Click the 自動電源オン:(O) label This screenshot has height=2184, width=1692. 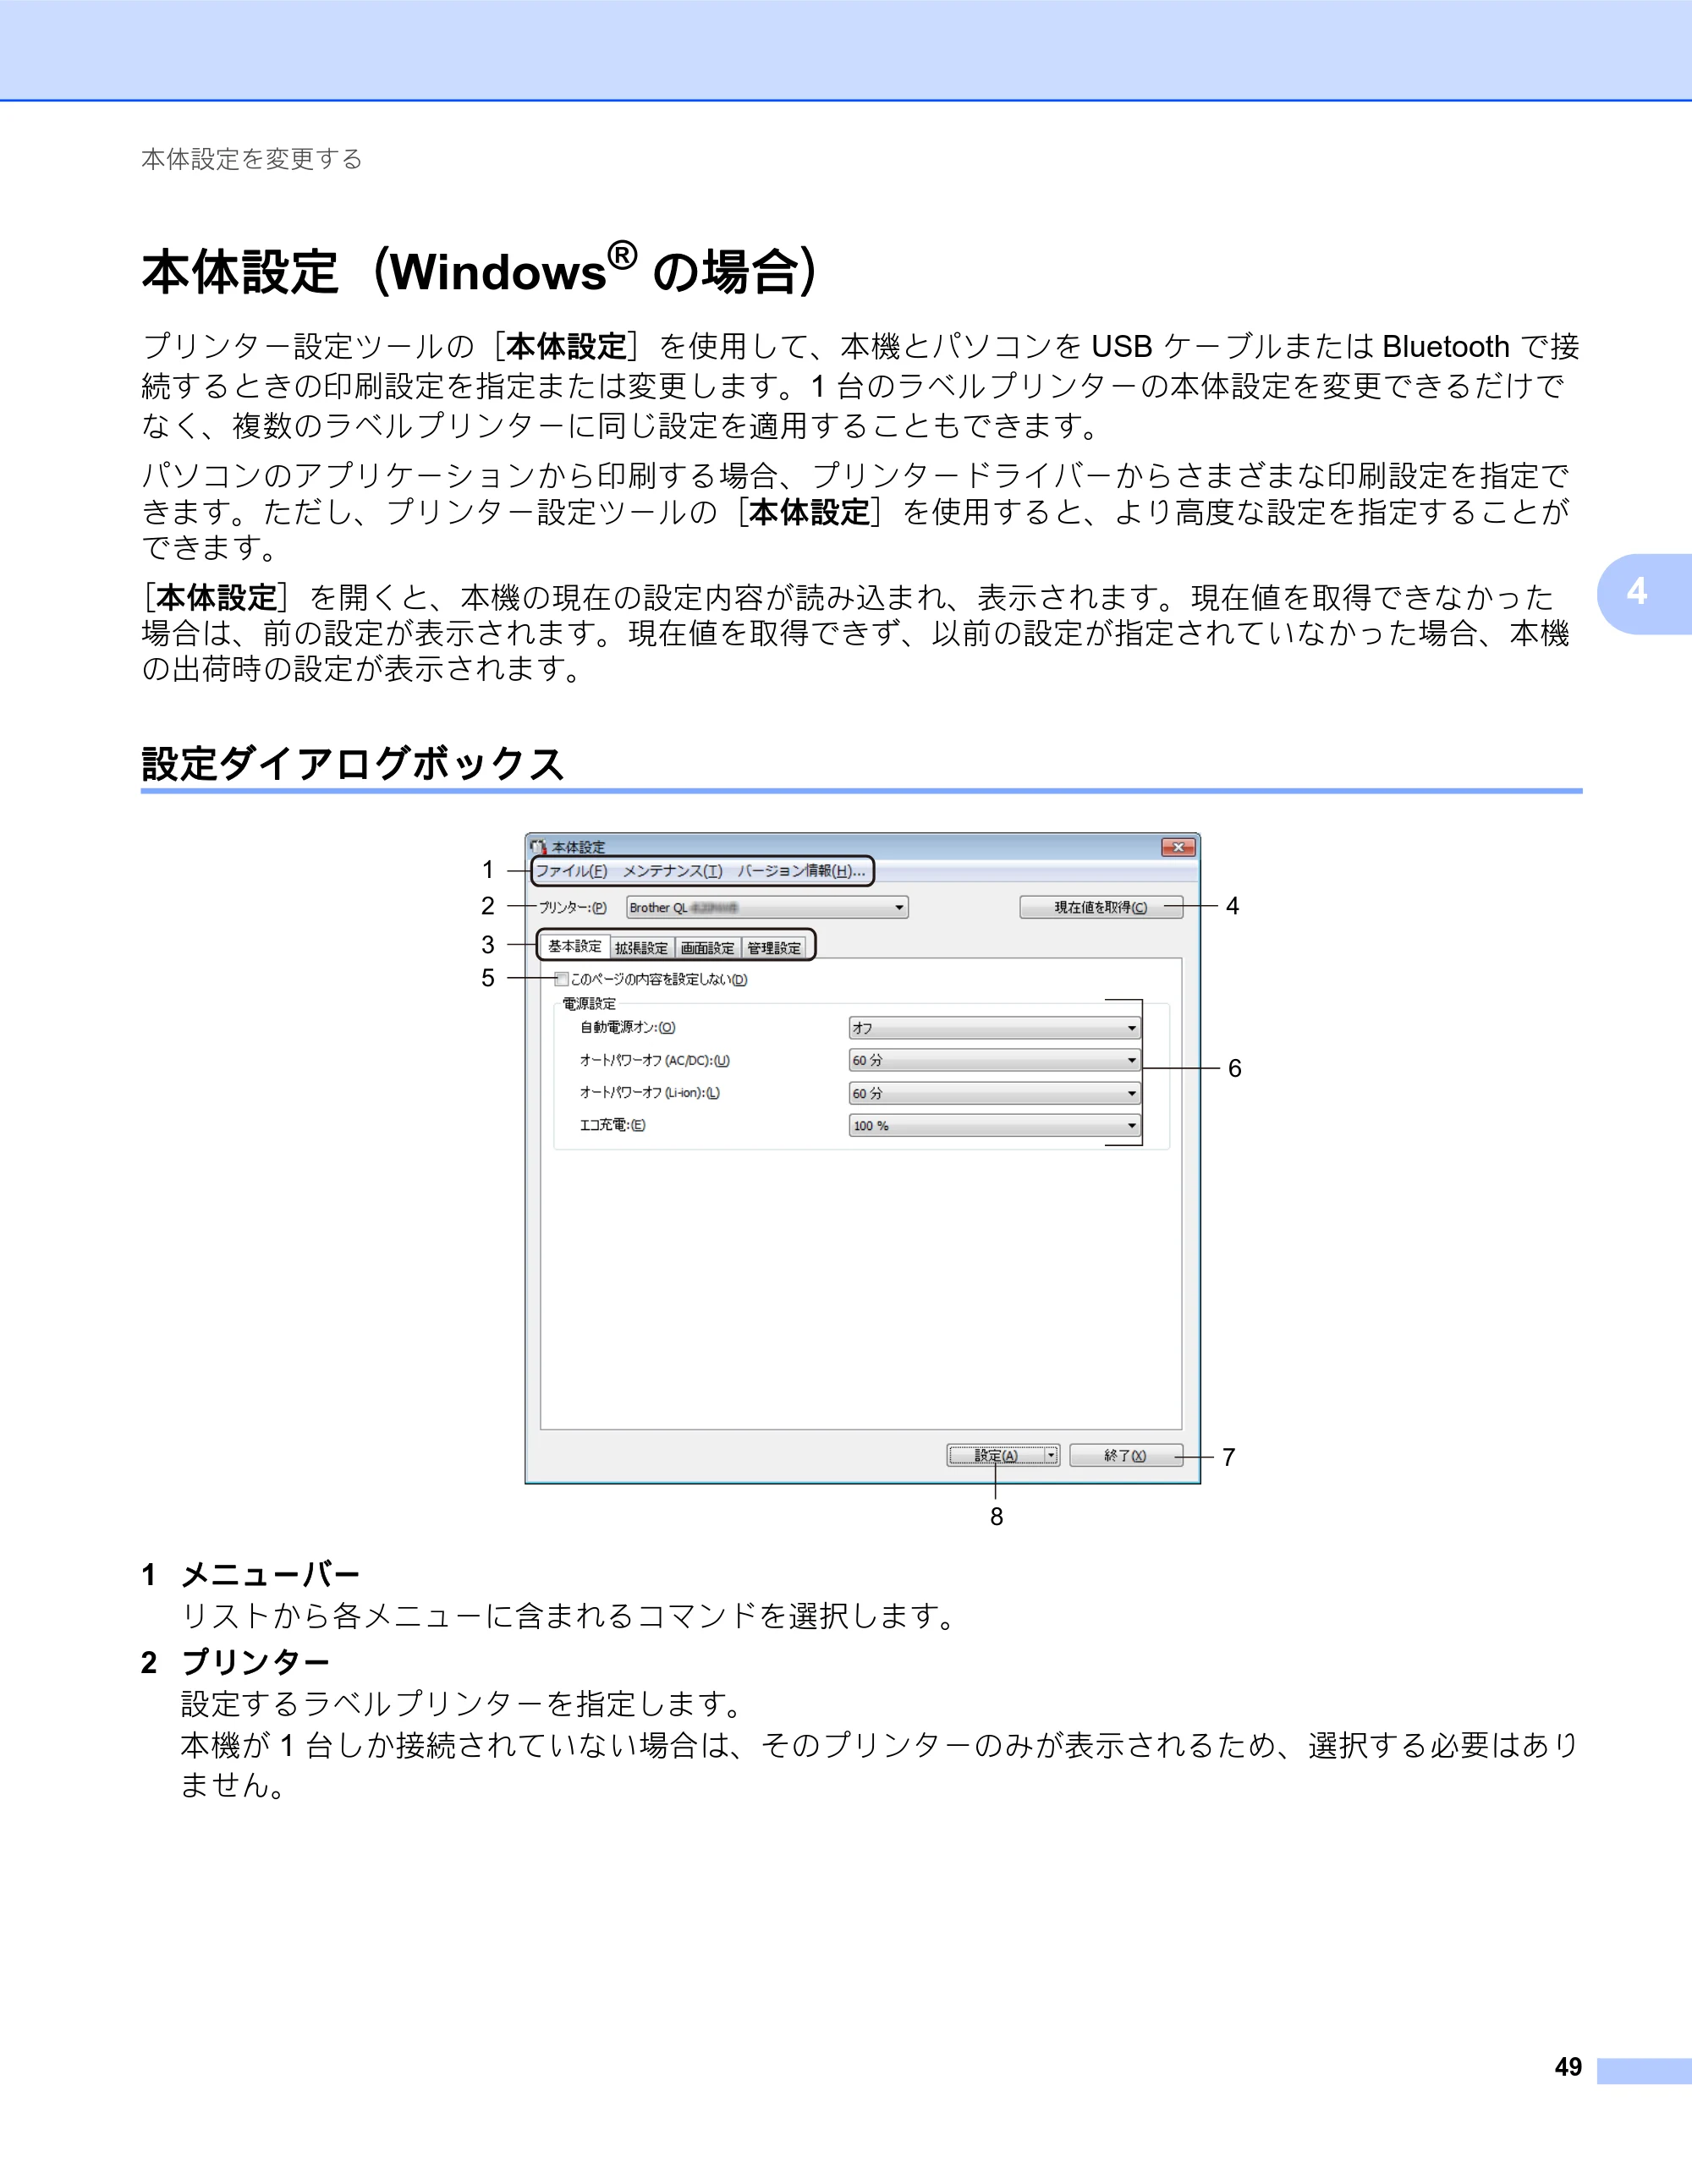pyautogui.click(x=628, y=1027)
